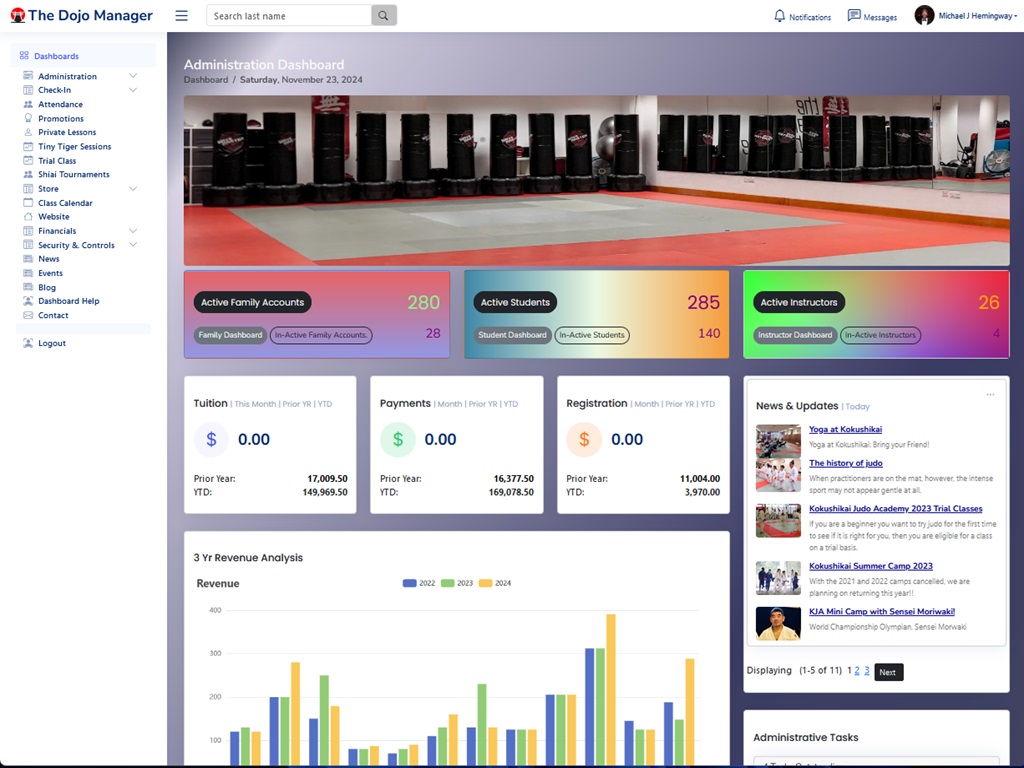Screen dimensions: 1024x768
Task: Open the Messages chat icon
Action: [x=854, y=16]
